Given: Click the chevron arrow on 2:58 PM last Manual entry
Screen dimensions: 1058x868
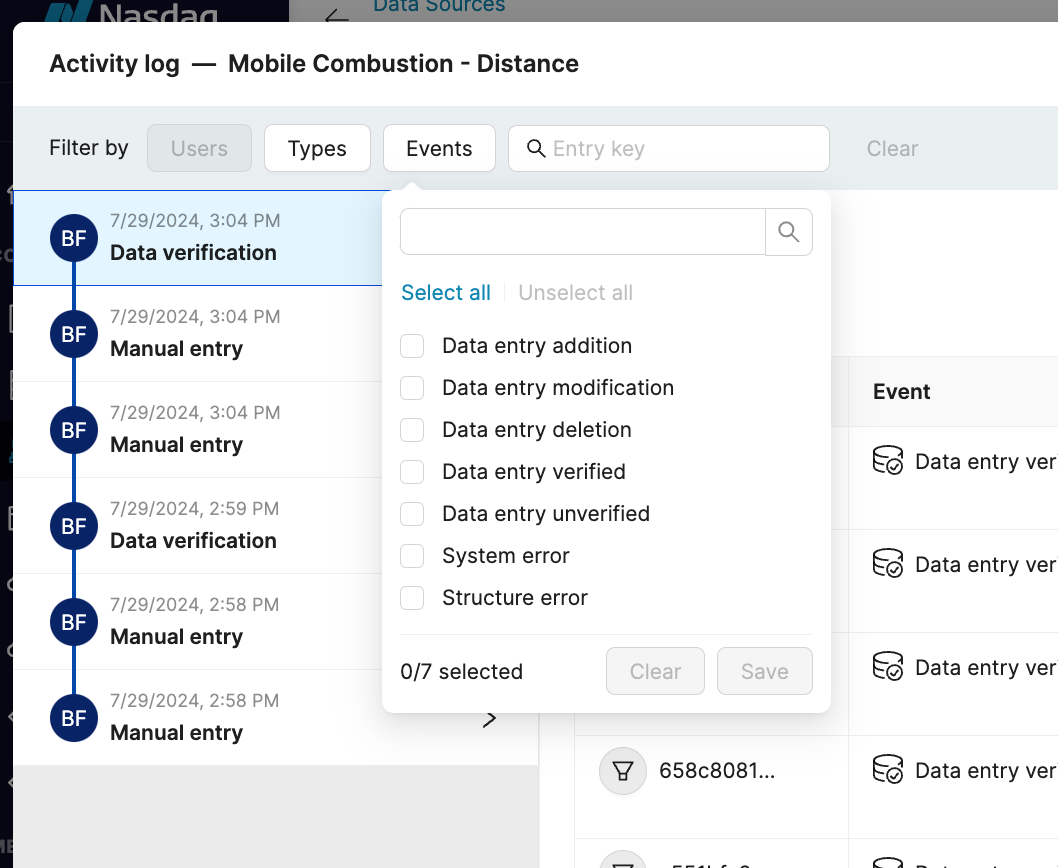Looking at the screenshot, I should [x=489, y=720].
